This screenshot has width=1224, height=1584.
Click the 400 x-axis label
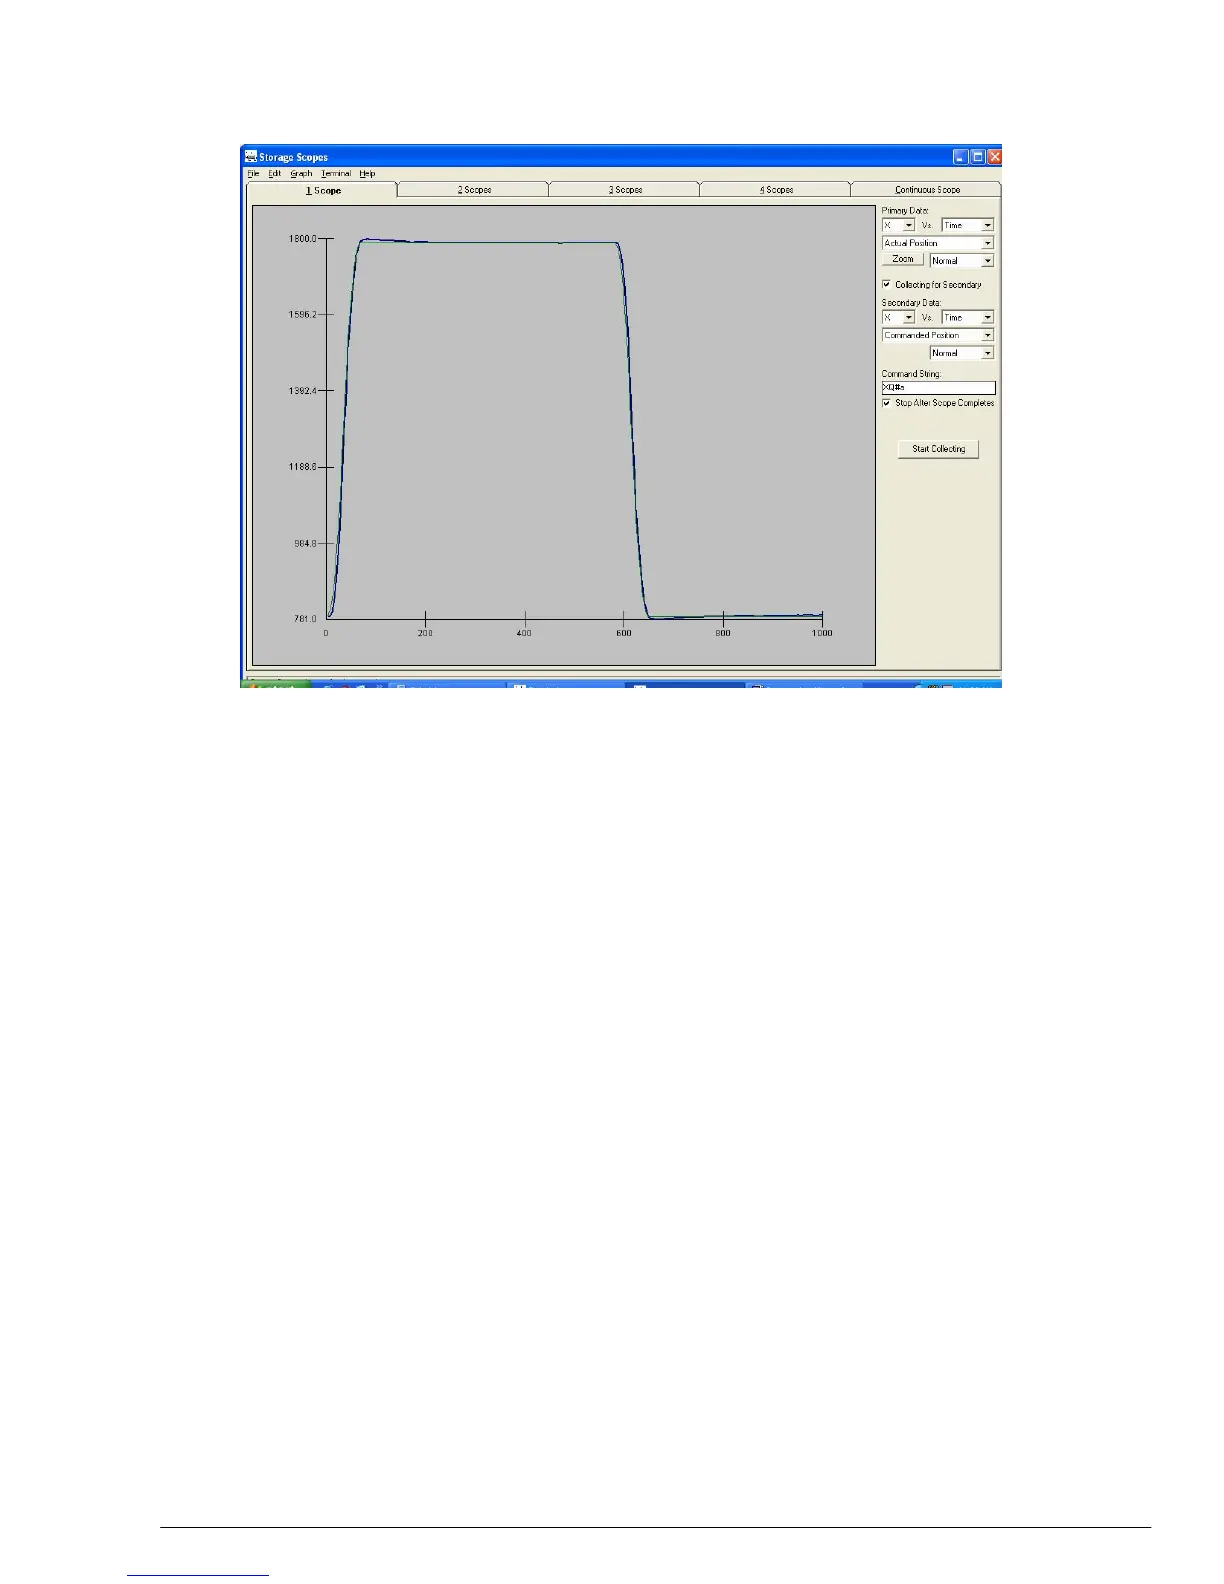pos(524,633)
